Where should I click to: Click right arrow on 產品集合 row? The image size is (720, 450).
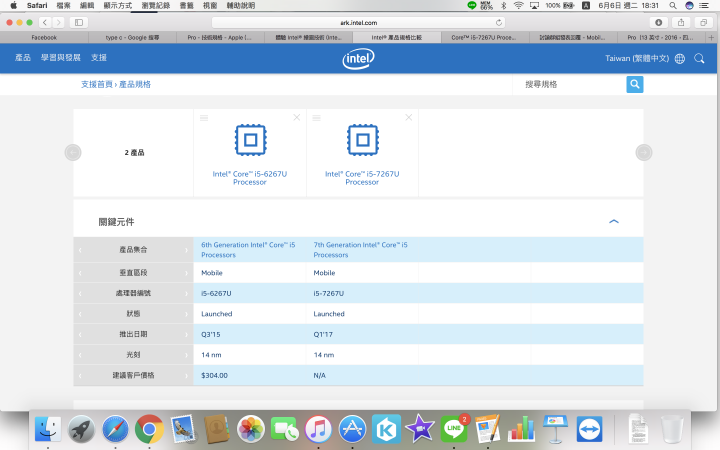(186, 250)
